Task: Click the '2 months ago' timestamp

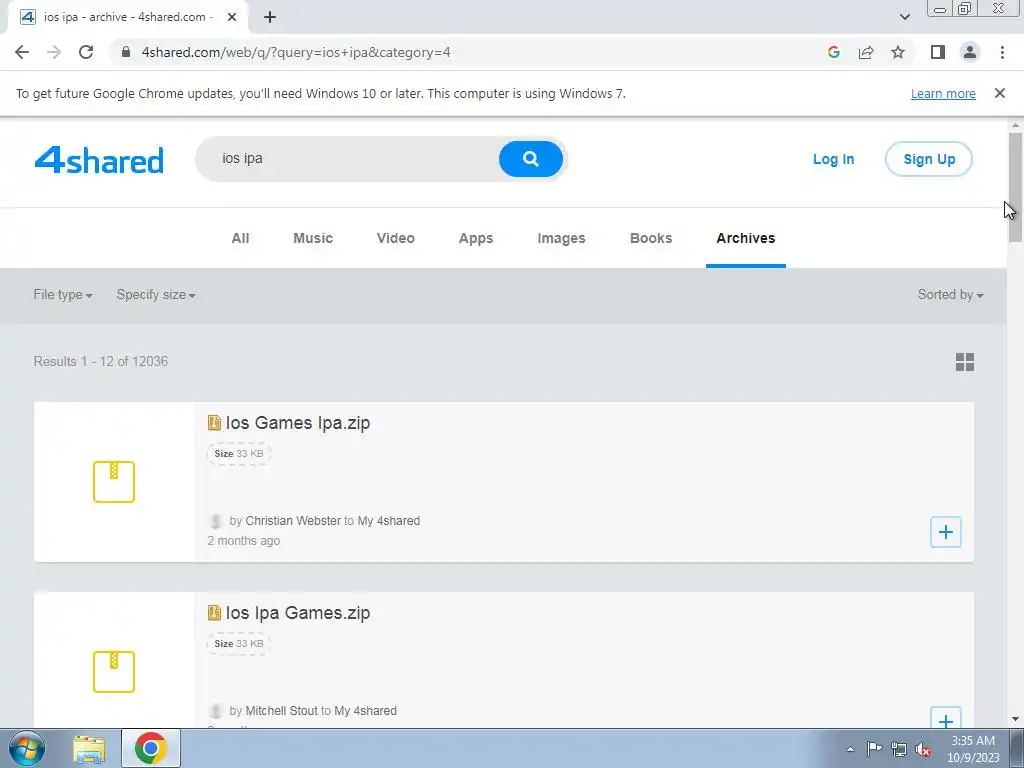Action: 244,541
